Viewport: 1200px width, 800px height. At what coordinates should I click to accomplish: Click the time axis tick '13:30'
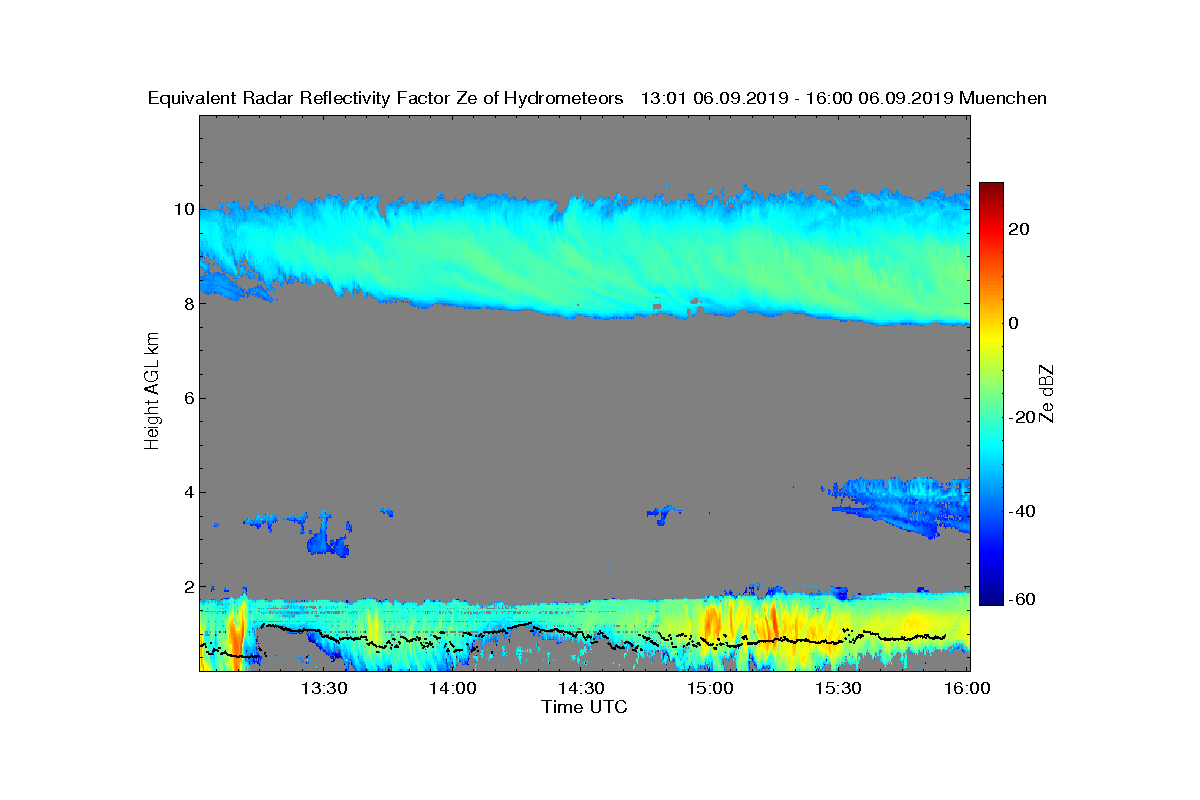[324, 688]
